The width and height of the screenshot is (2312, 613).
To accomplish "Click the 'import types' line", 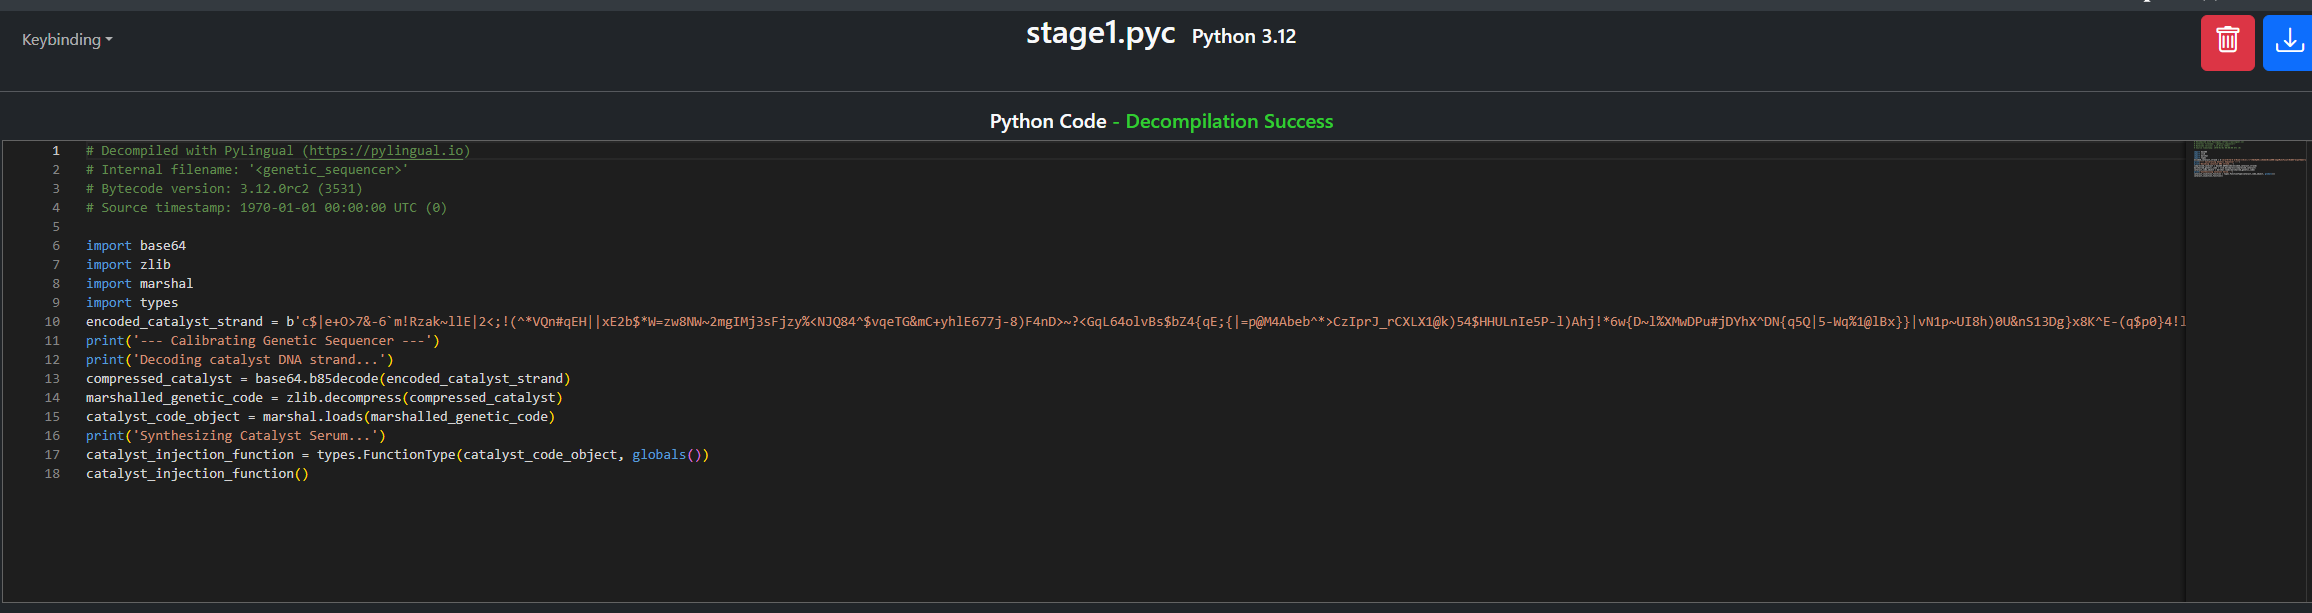I will [x=132, y=303].
